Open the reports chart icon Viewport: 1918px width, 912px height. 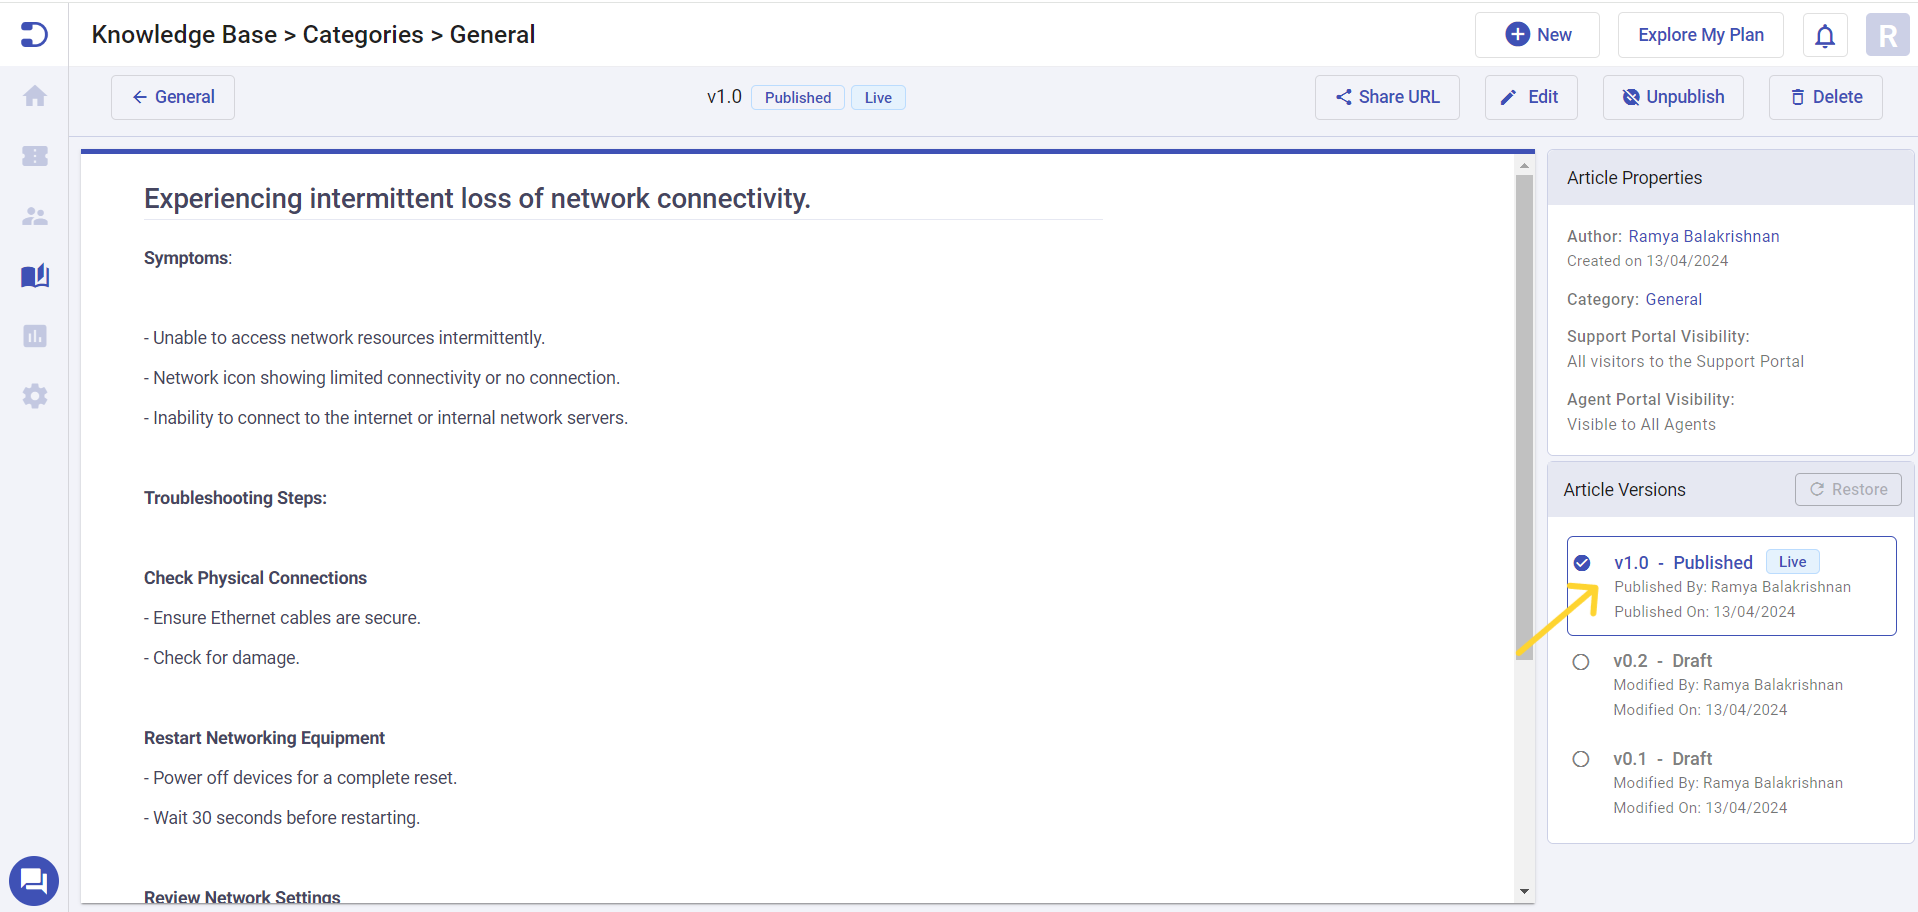pyautogui.click(x=35, y=336)
